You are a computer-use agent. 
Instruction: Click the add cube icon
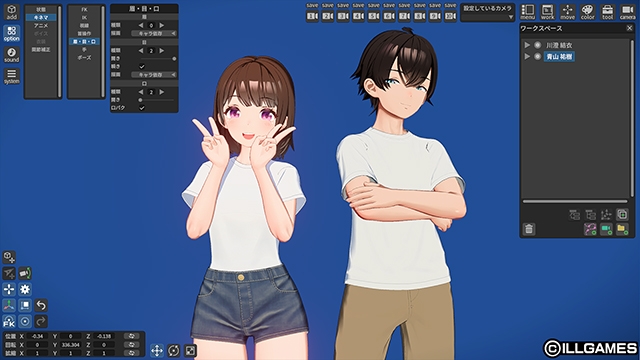tap(11, 12)
